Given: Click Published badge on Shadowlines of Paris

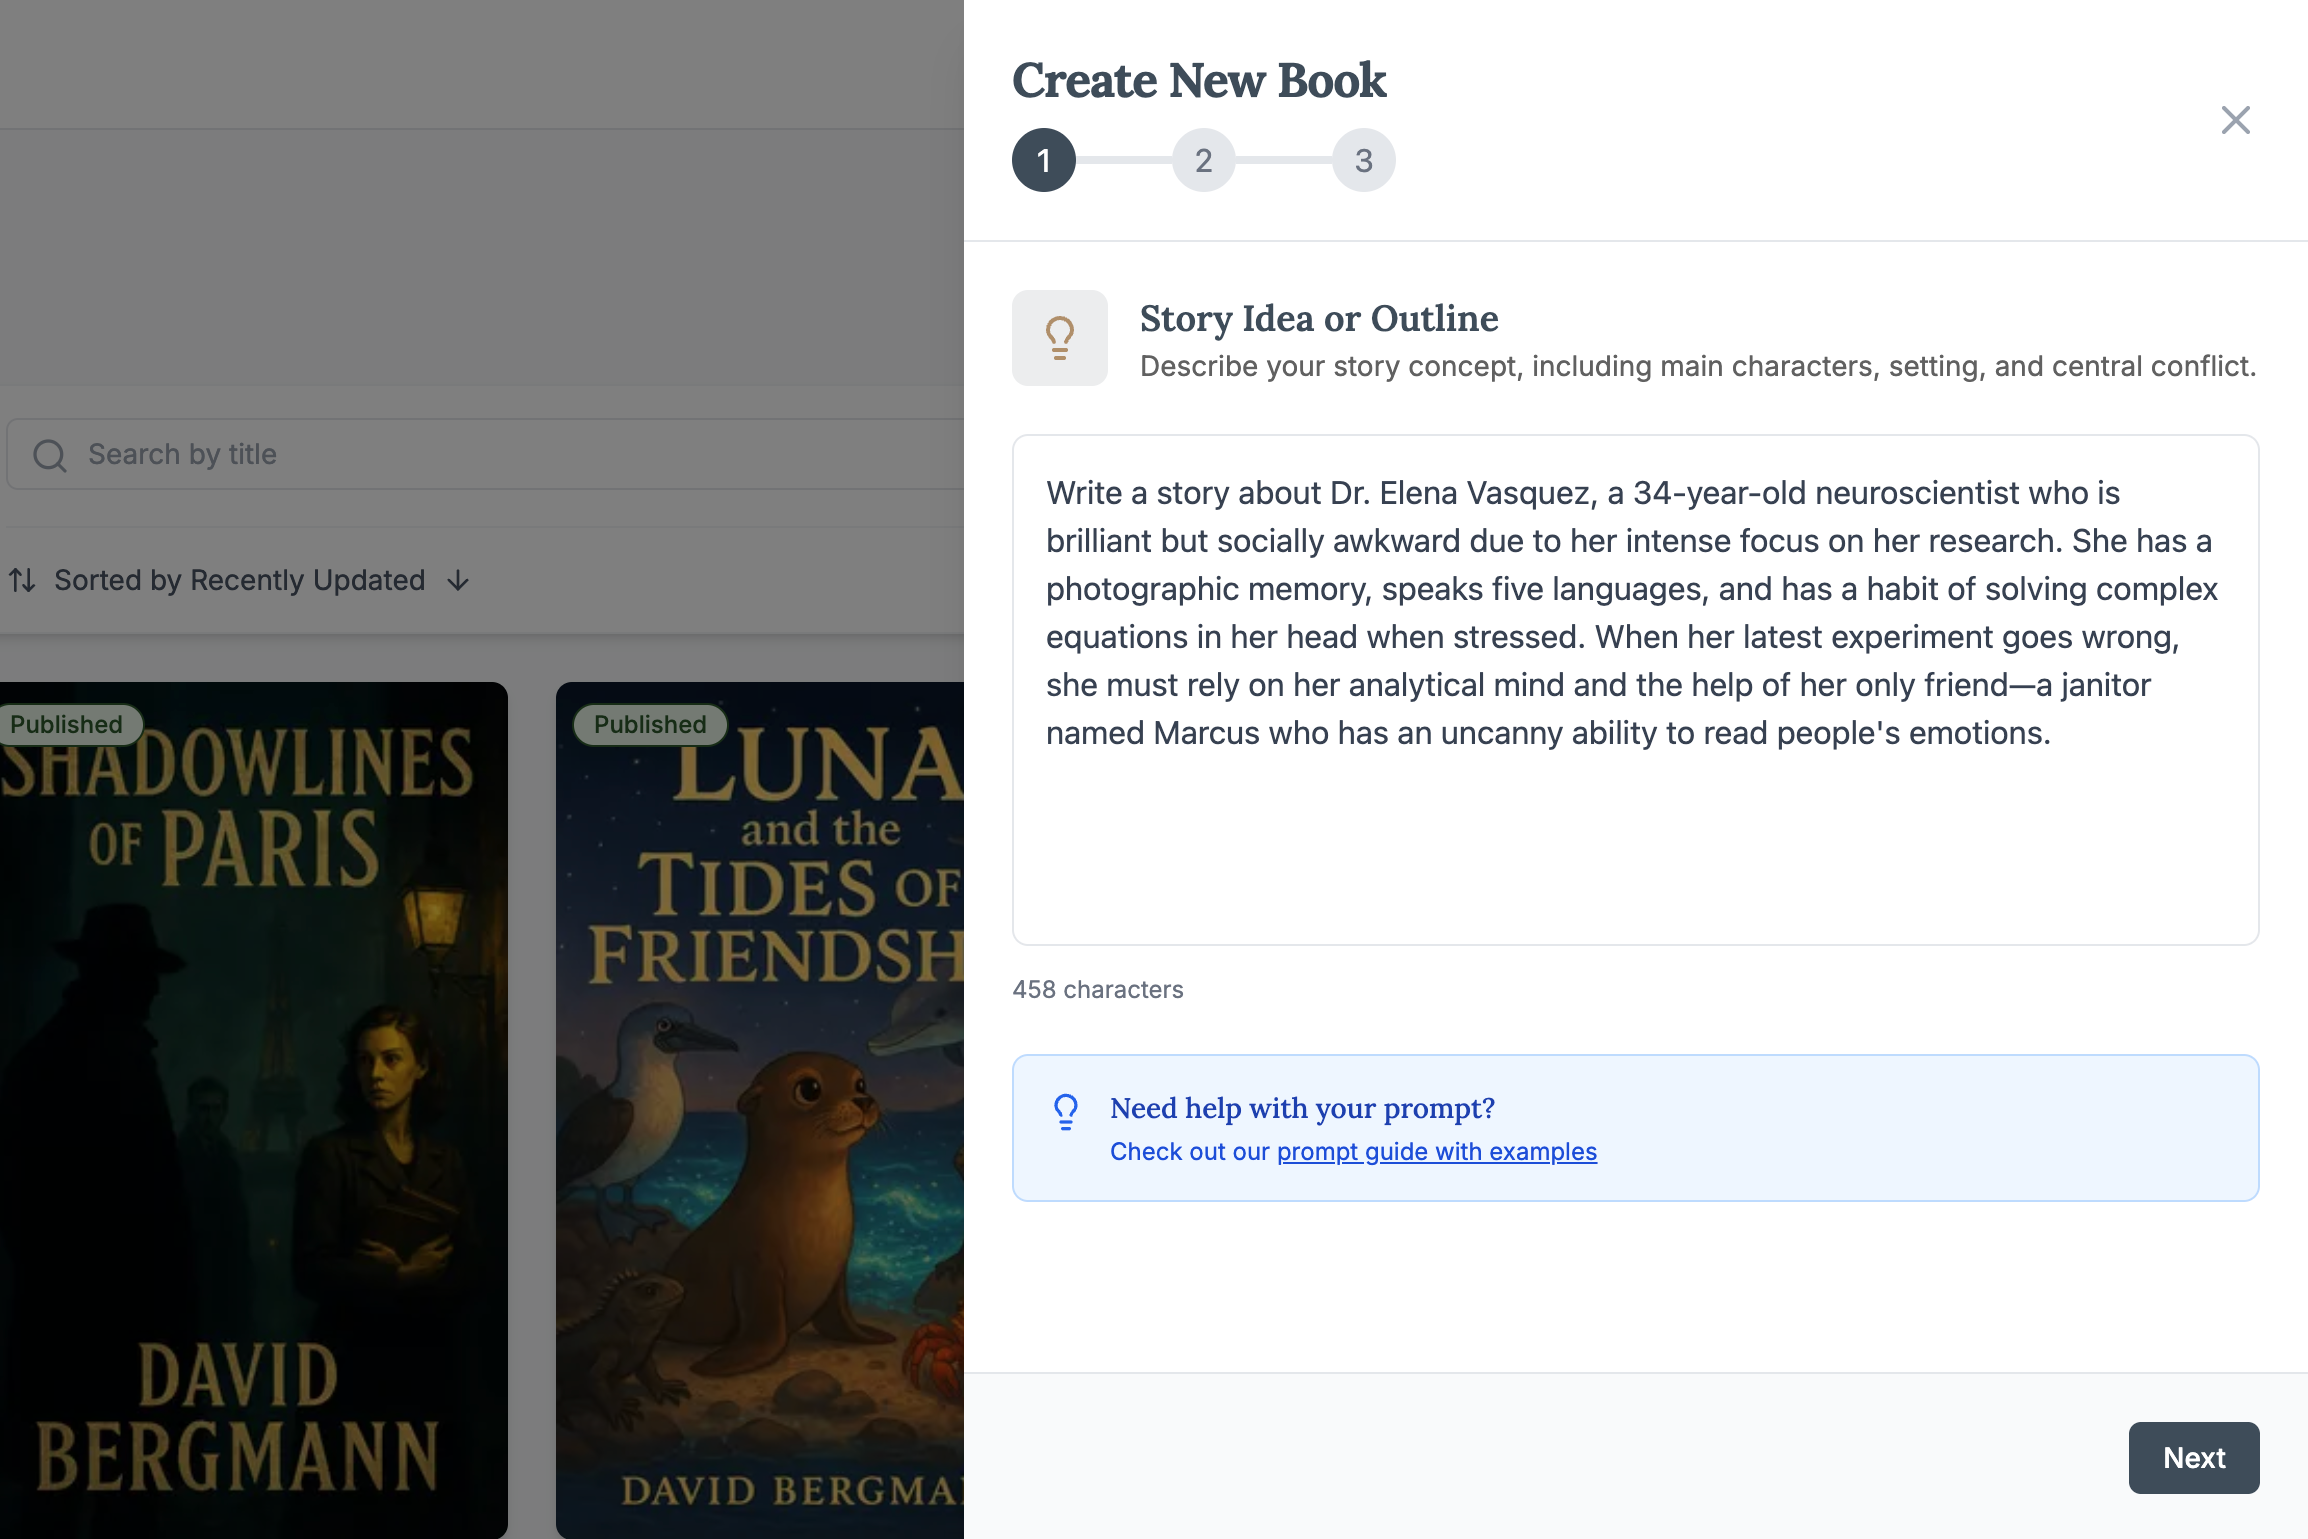Looking at the screenshot, I should (x=66, y=724).
